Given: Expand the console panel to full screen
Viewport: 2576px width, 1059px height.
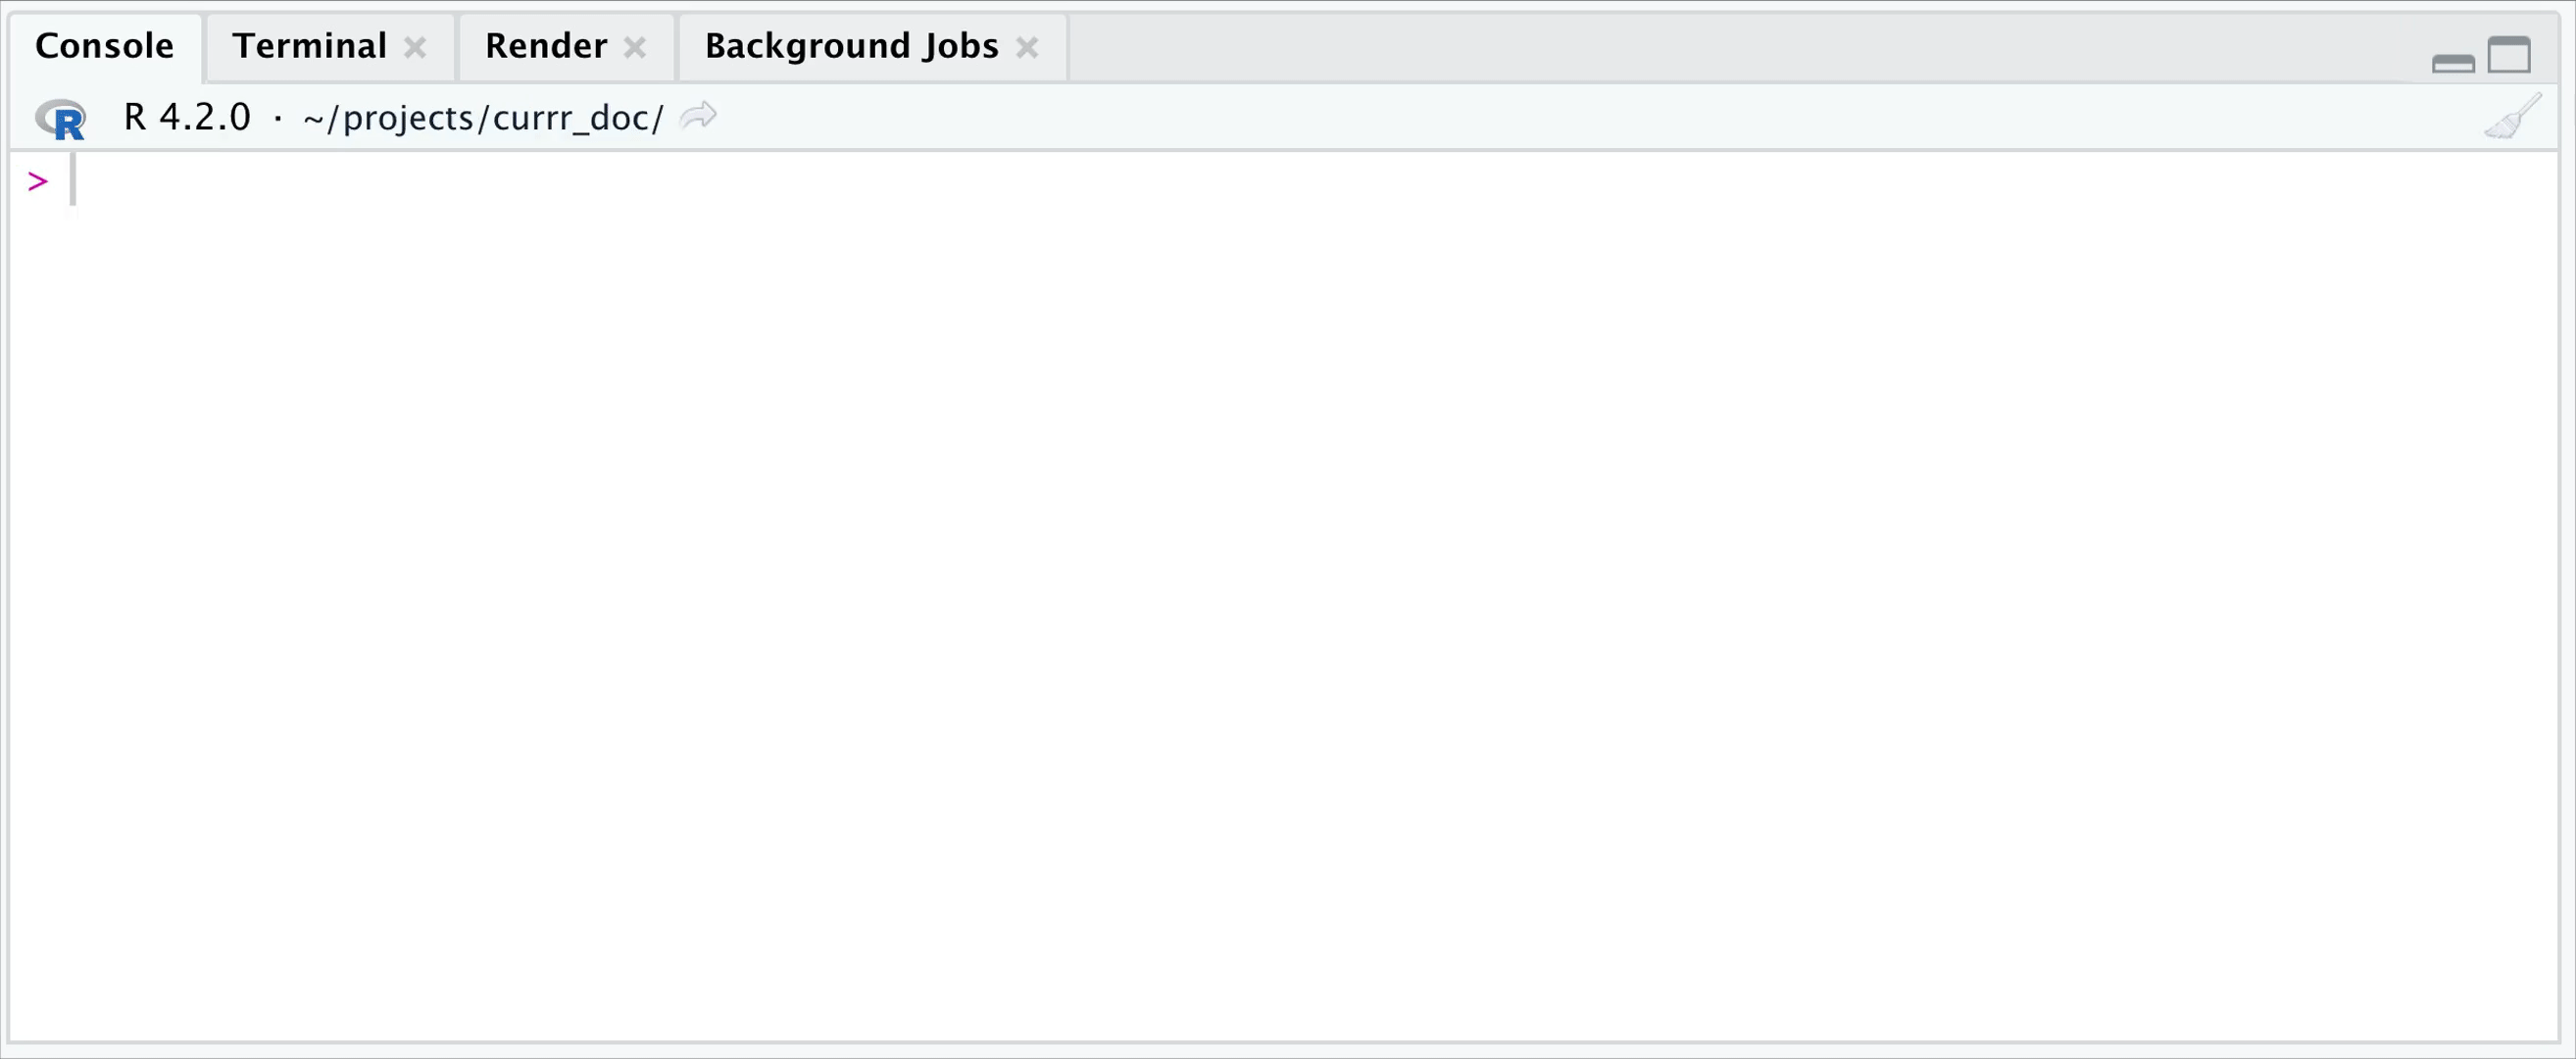Looking at the screenshot, I should click(x=2510, y=44).
